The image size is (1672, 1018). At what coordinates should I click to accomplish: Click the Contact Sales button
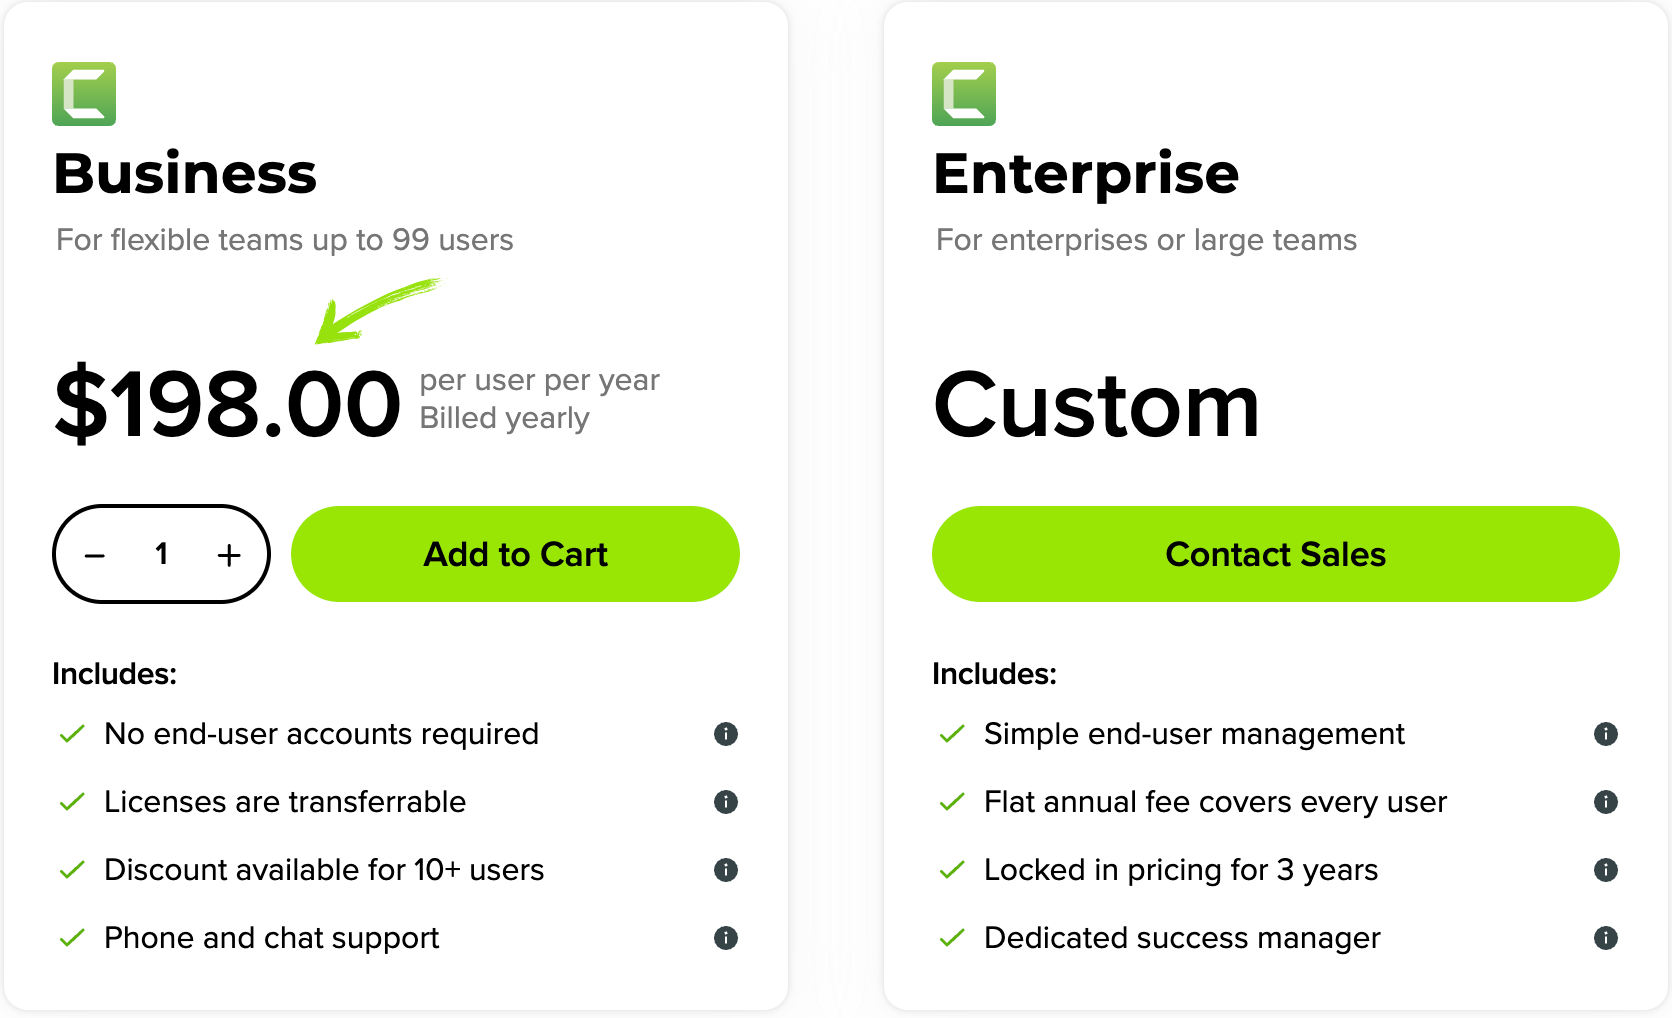(1275, 554)
